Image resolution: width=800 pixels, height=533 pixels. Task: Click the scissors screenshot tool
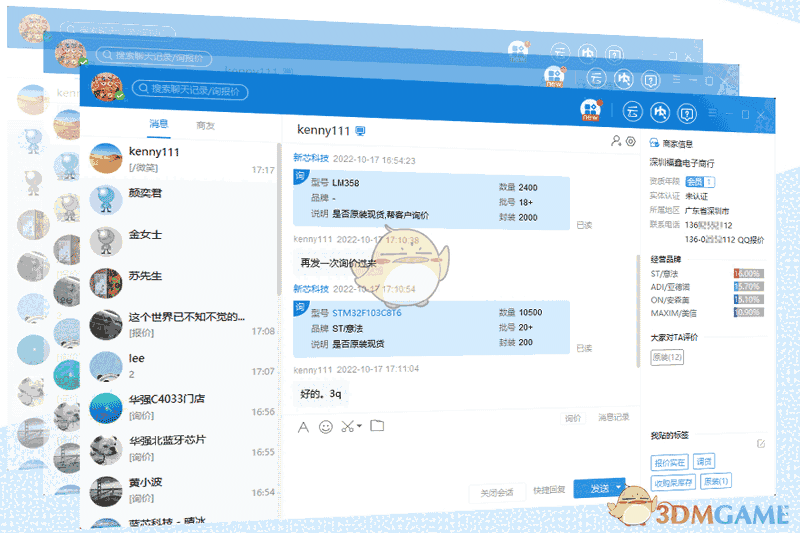(x=348, y=426)
